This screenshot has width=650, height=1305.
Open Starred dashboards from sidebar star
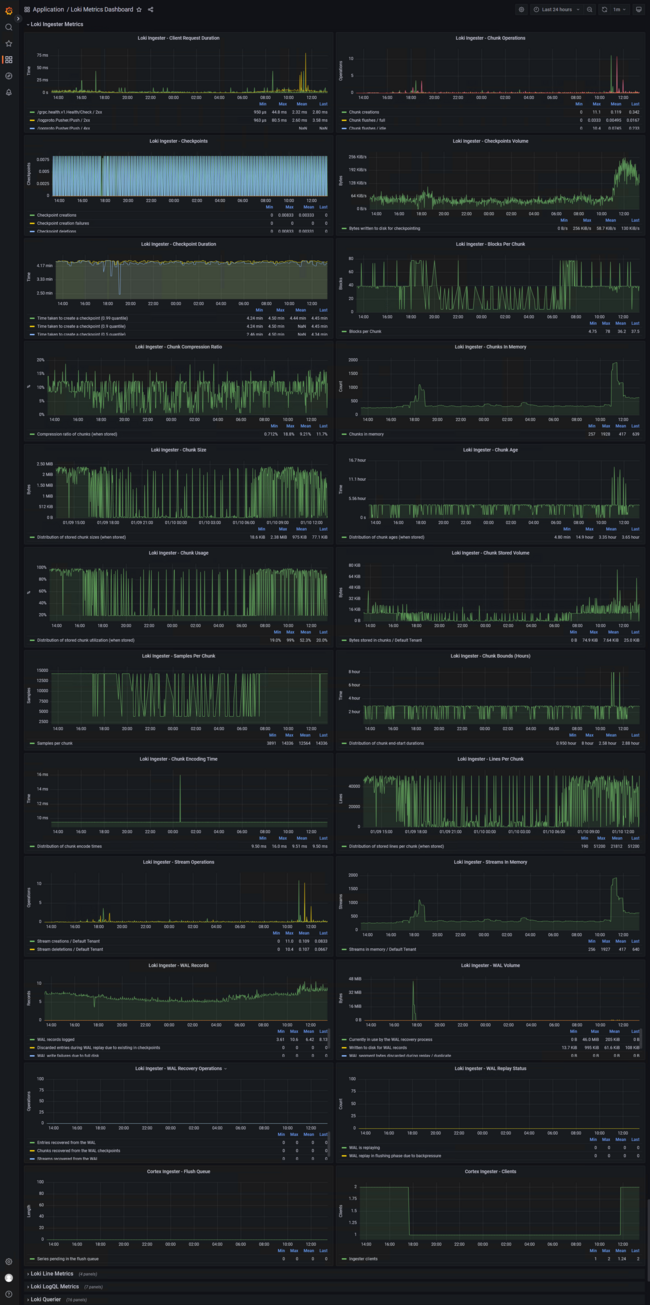point(9,43)
